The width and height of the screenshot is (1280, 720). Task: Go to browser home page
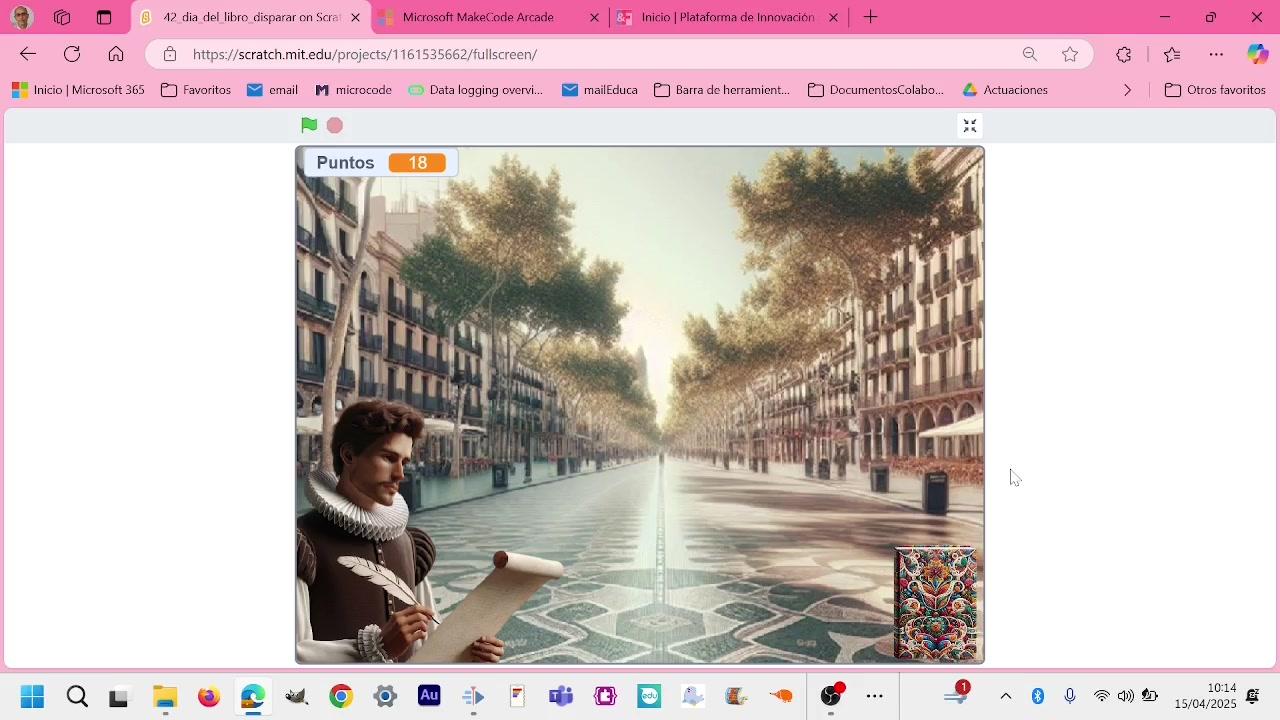[116, 55]
